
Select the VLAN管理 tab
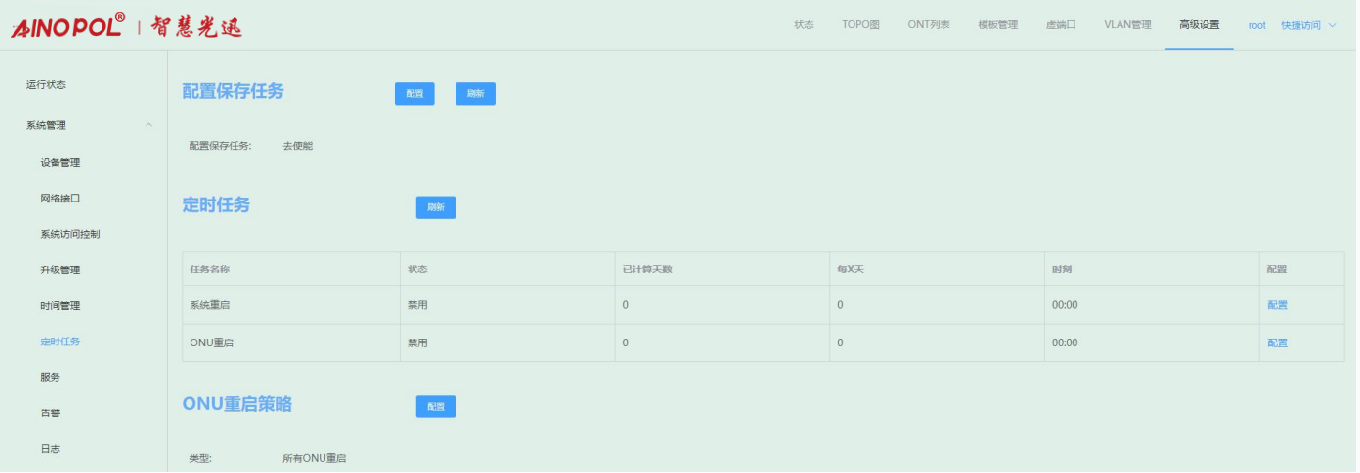coord(1127,25)
